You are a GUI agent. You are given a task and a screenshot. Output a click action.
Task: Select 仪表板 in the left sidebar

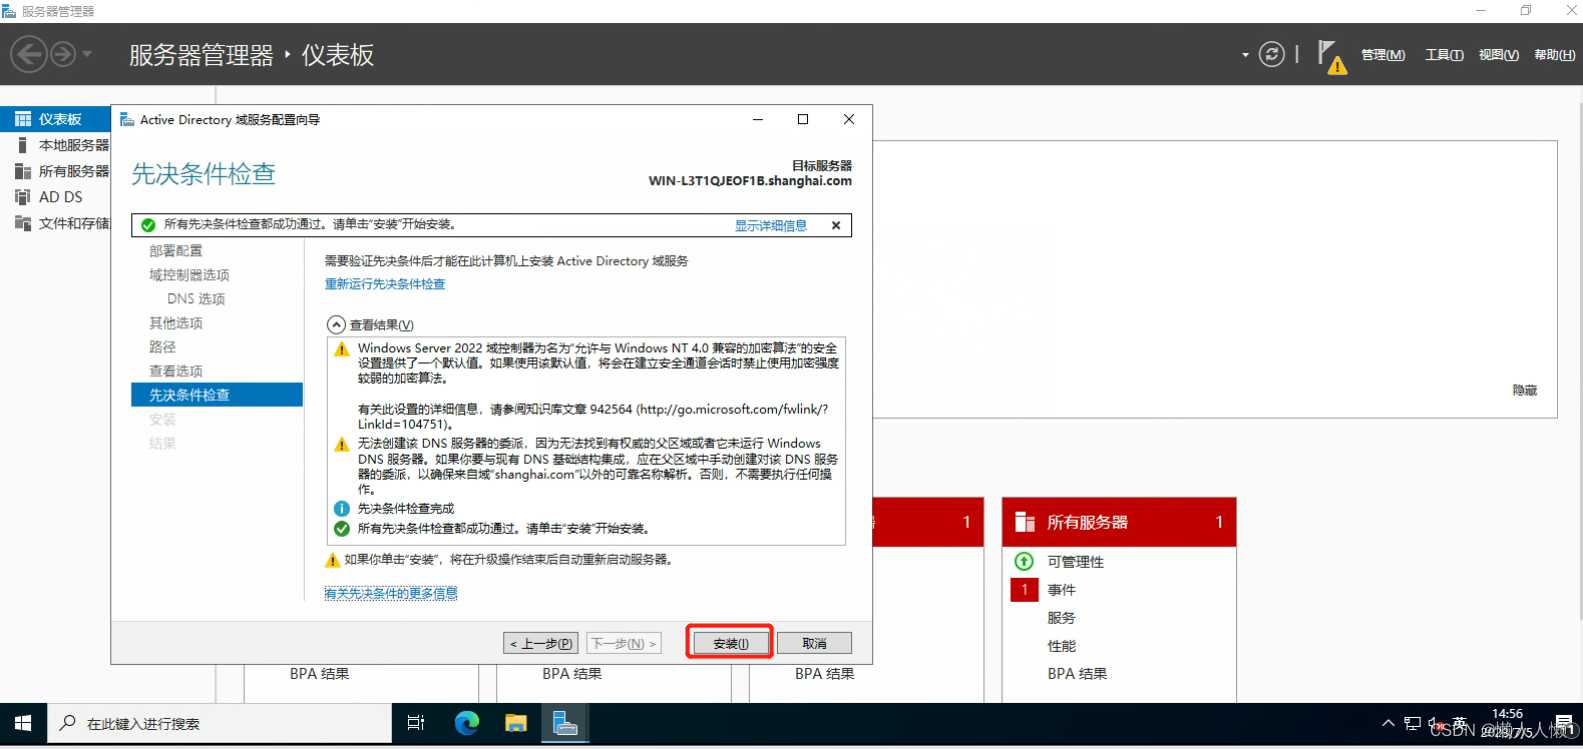56,119
